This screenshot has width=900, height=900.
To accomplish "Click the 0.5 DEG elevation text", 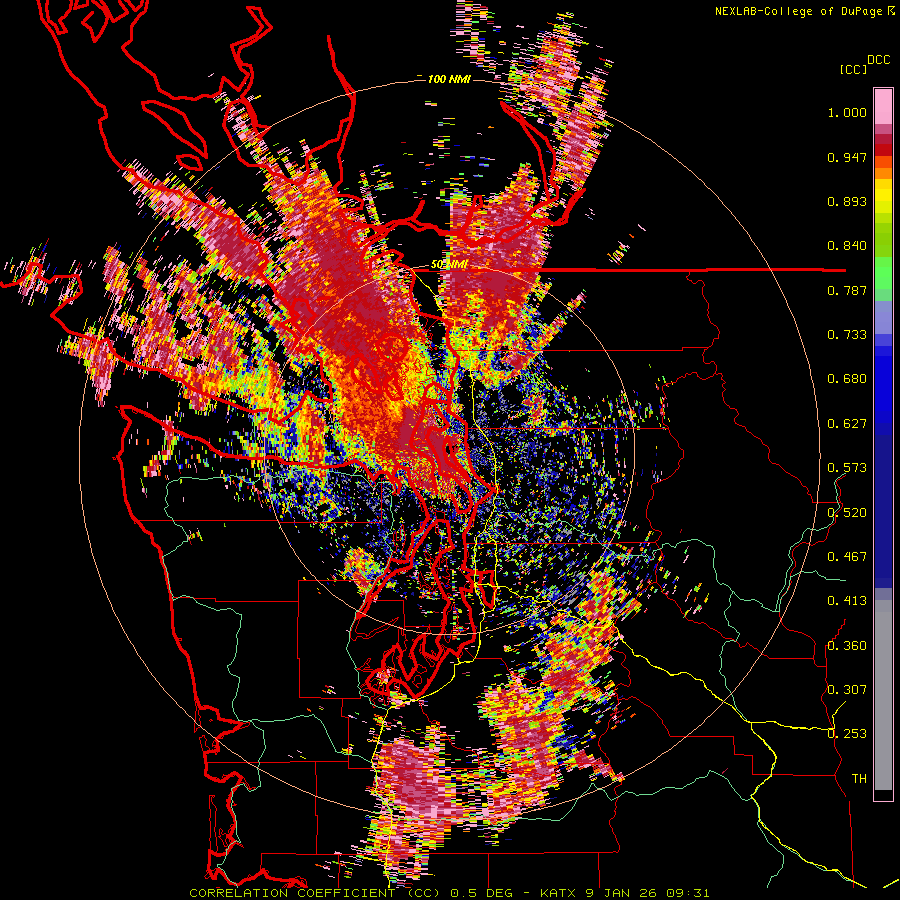I will click(x=480, y=893).
